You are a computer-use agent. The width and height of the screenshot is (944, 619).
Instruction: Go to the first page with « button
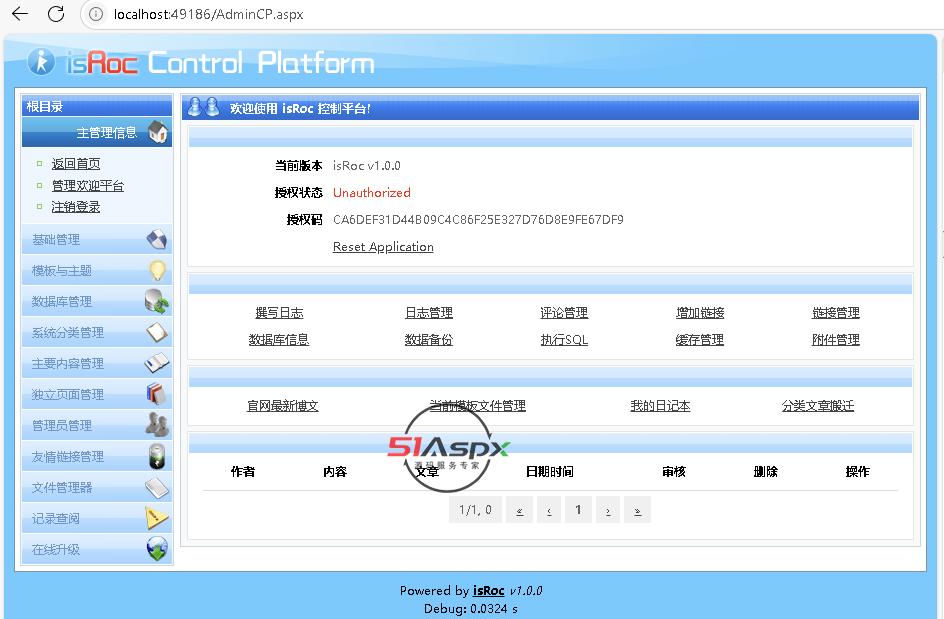[x=520, y=510]
